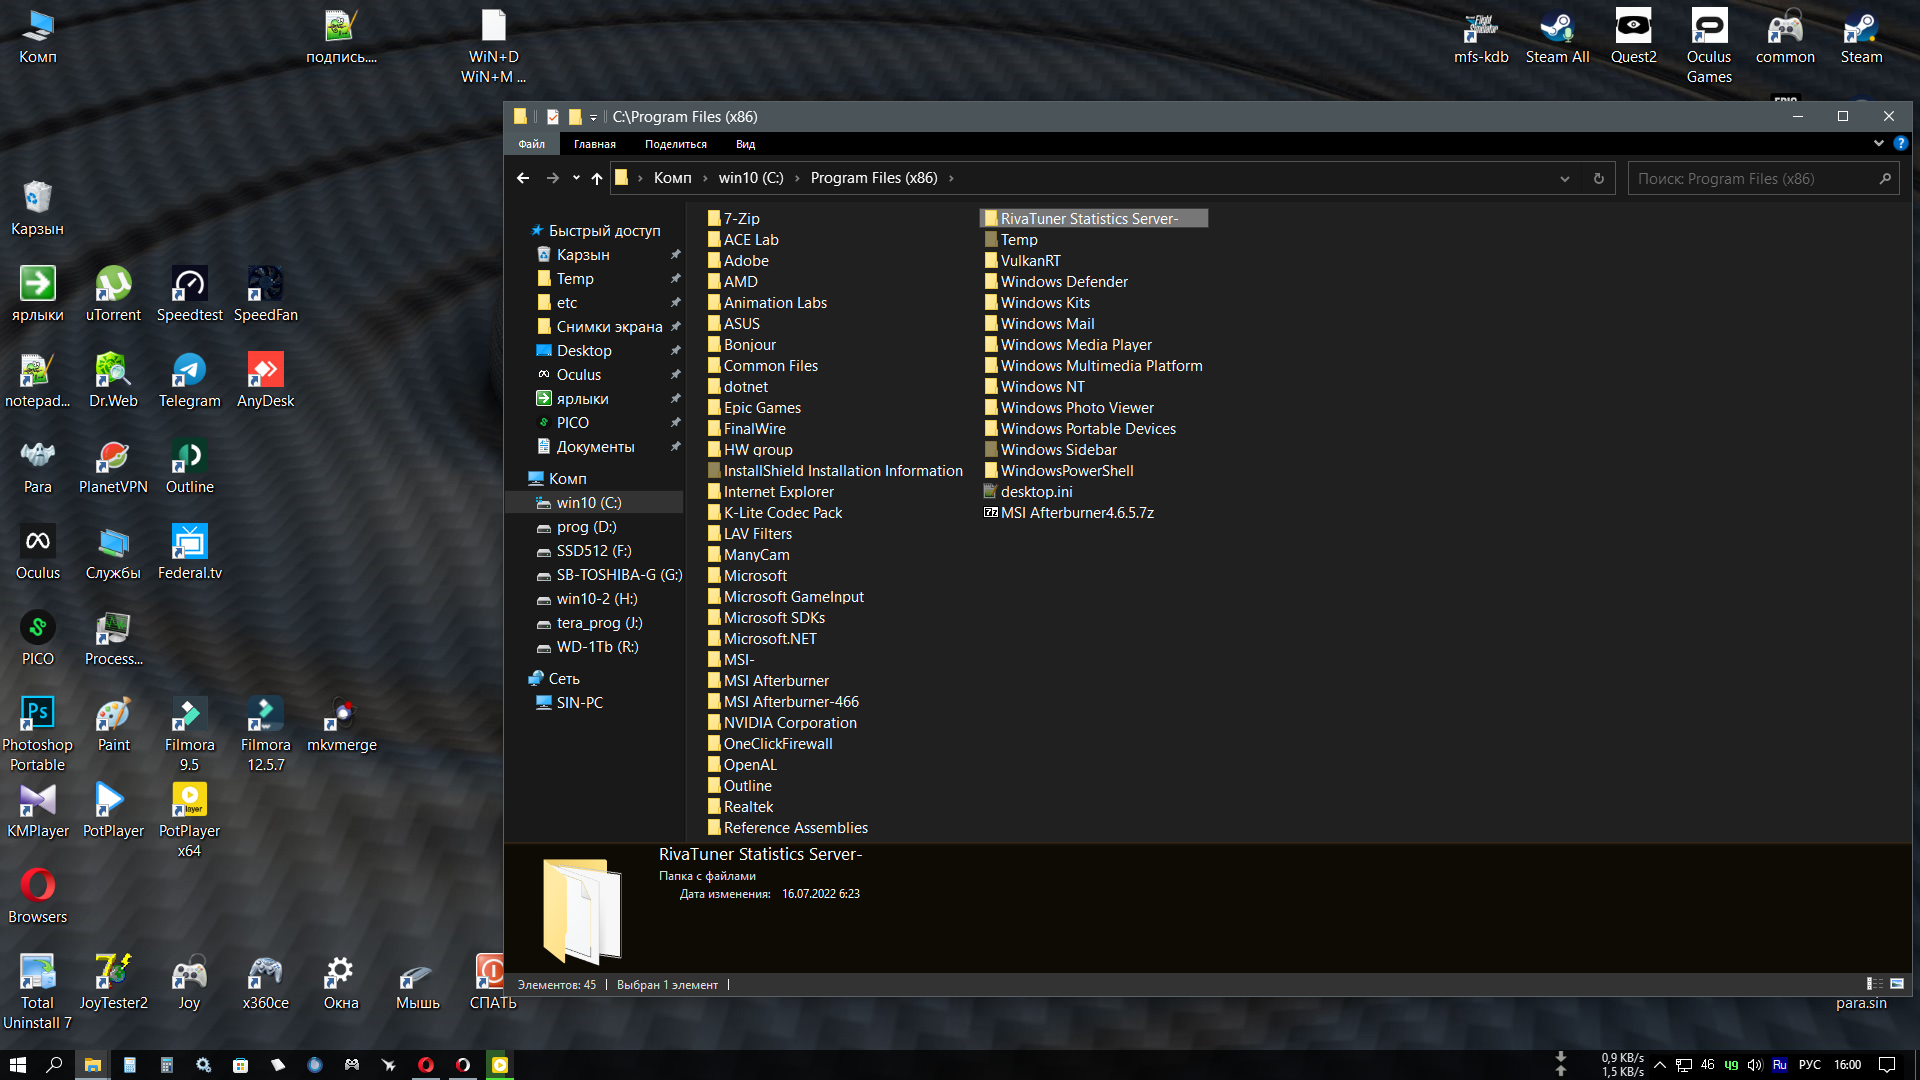Open Windows Start menu
The width and height of the screenshot is (1920, 1080).
point(17,1065)
